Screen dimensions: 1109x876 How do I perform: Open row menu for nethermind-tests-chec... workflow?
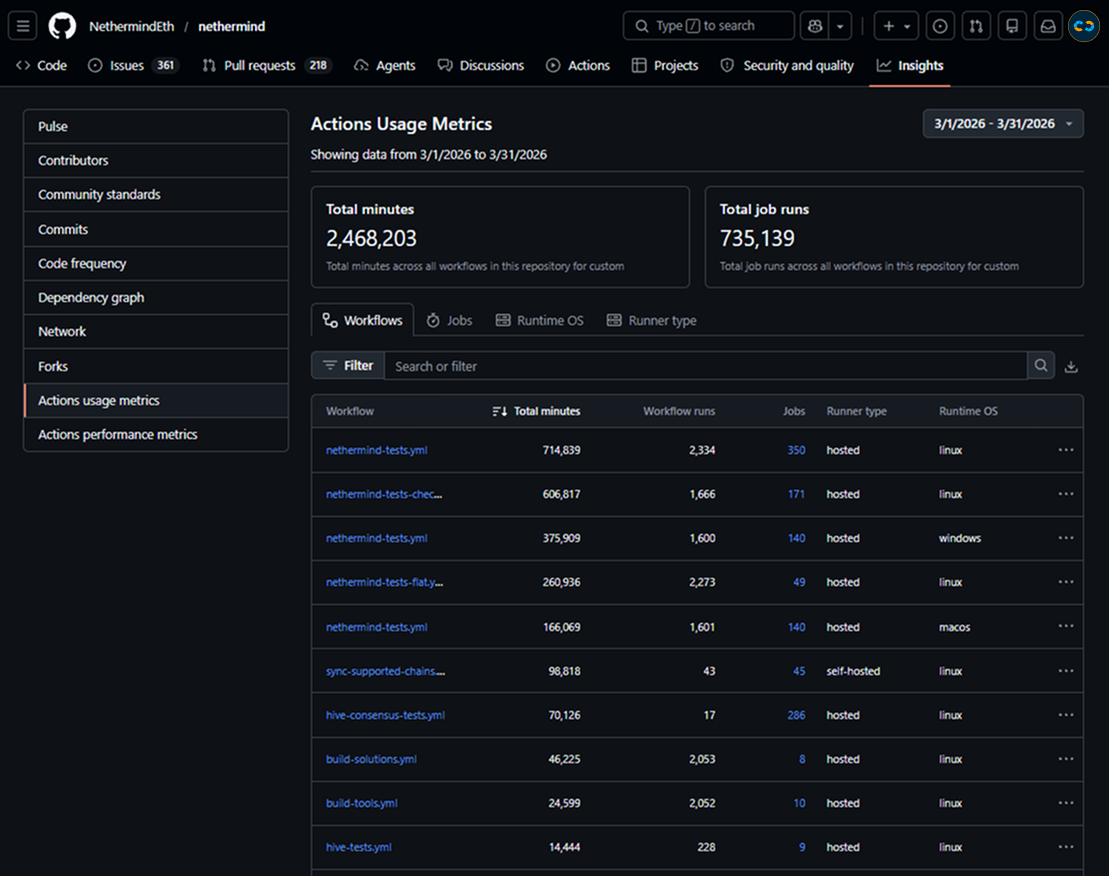(1066, 494)
